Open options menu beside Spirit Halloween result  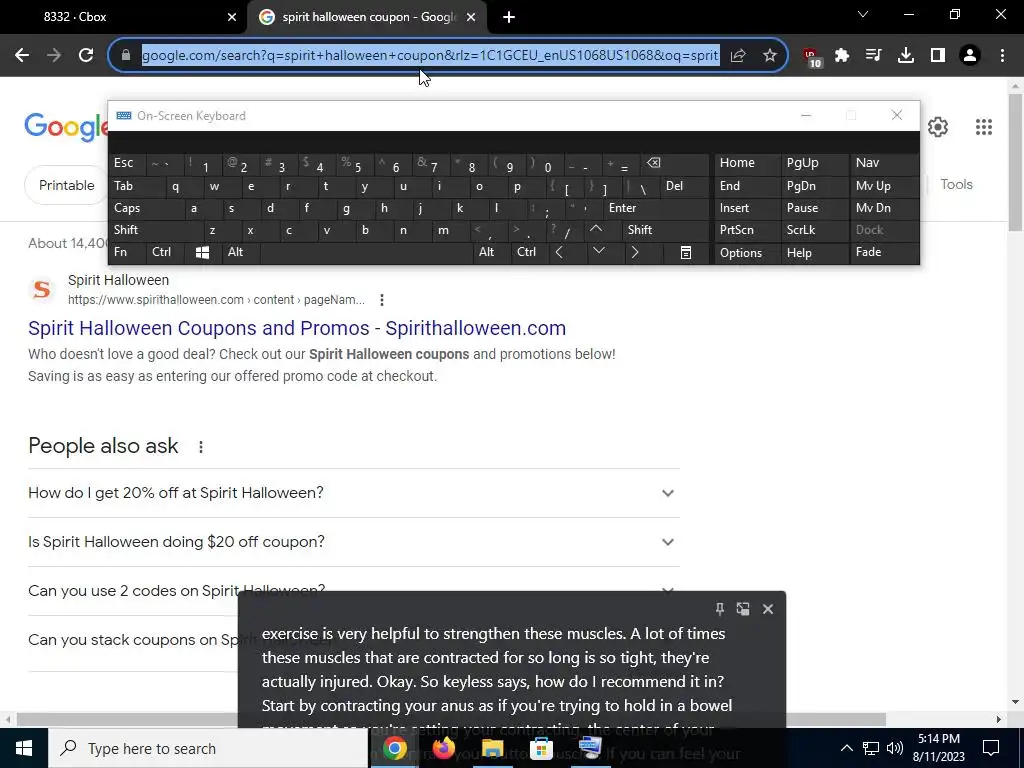point(382,300)
